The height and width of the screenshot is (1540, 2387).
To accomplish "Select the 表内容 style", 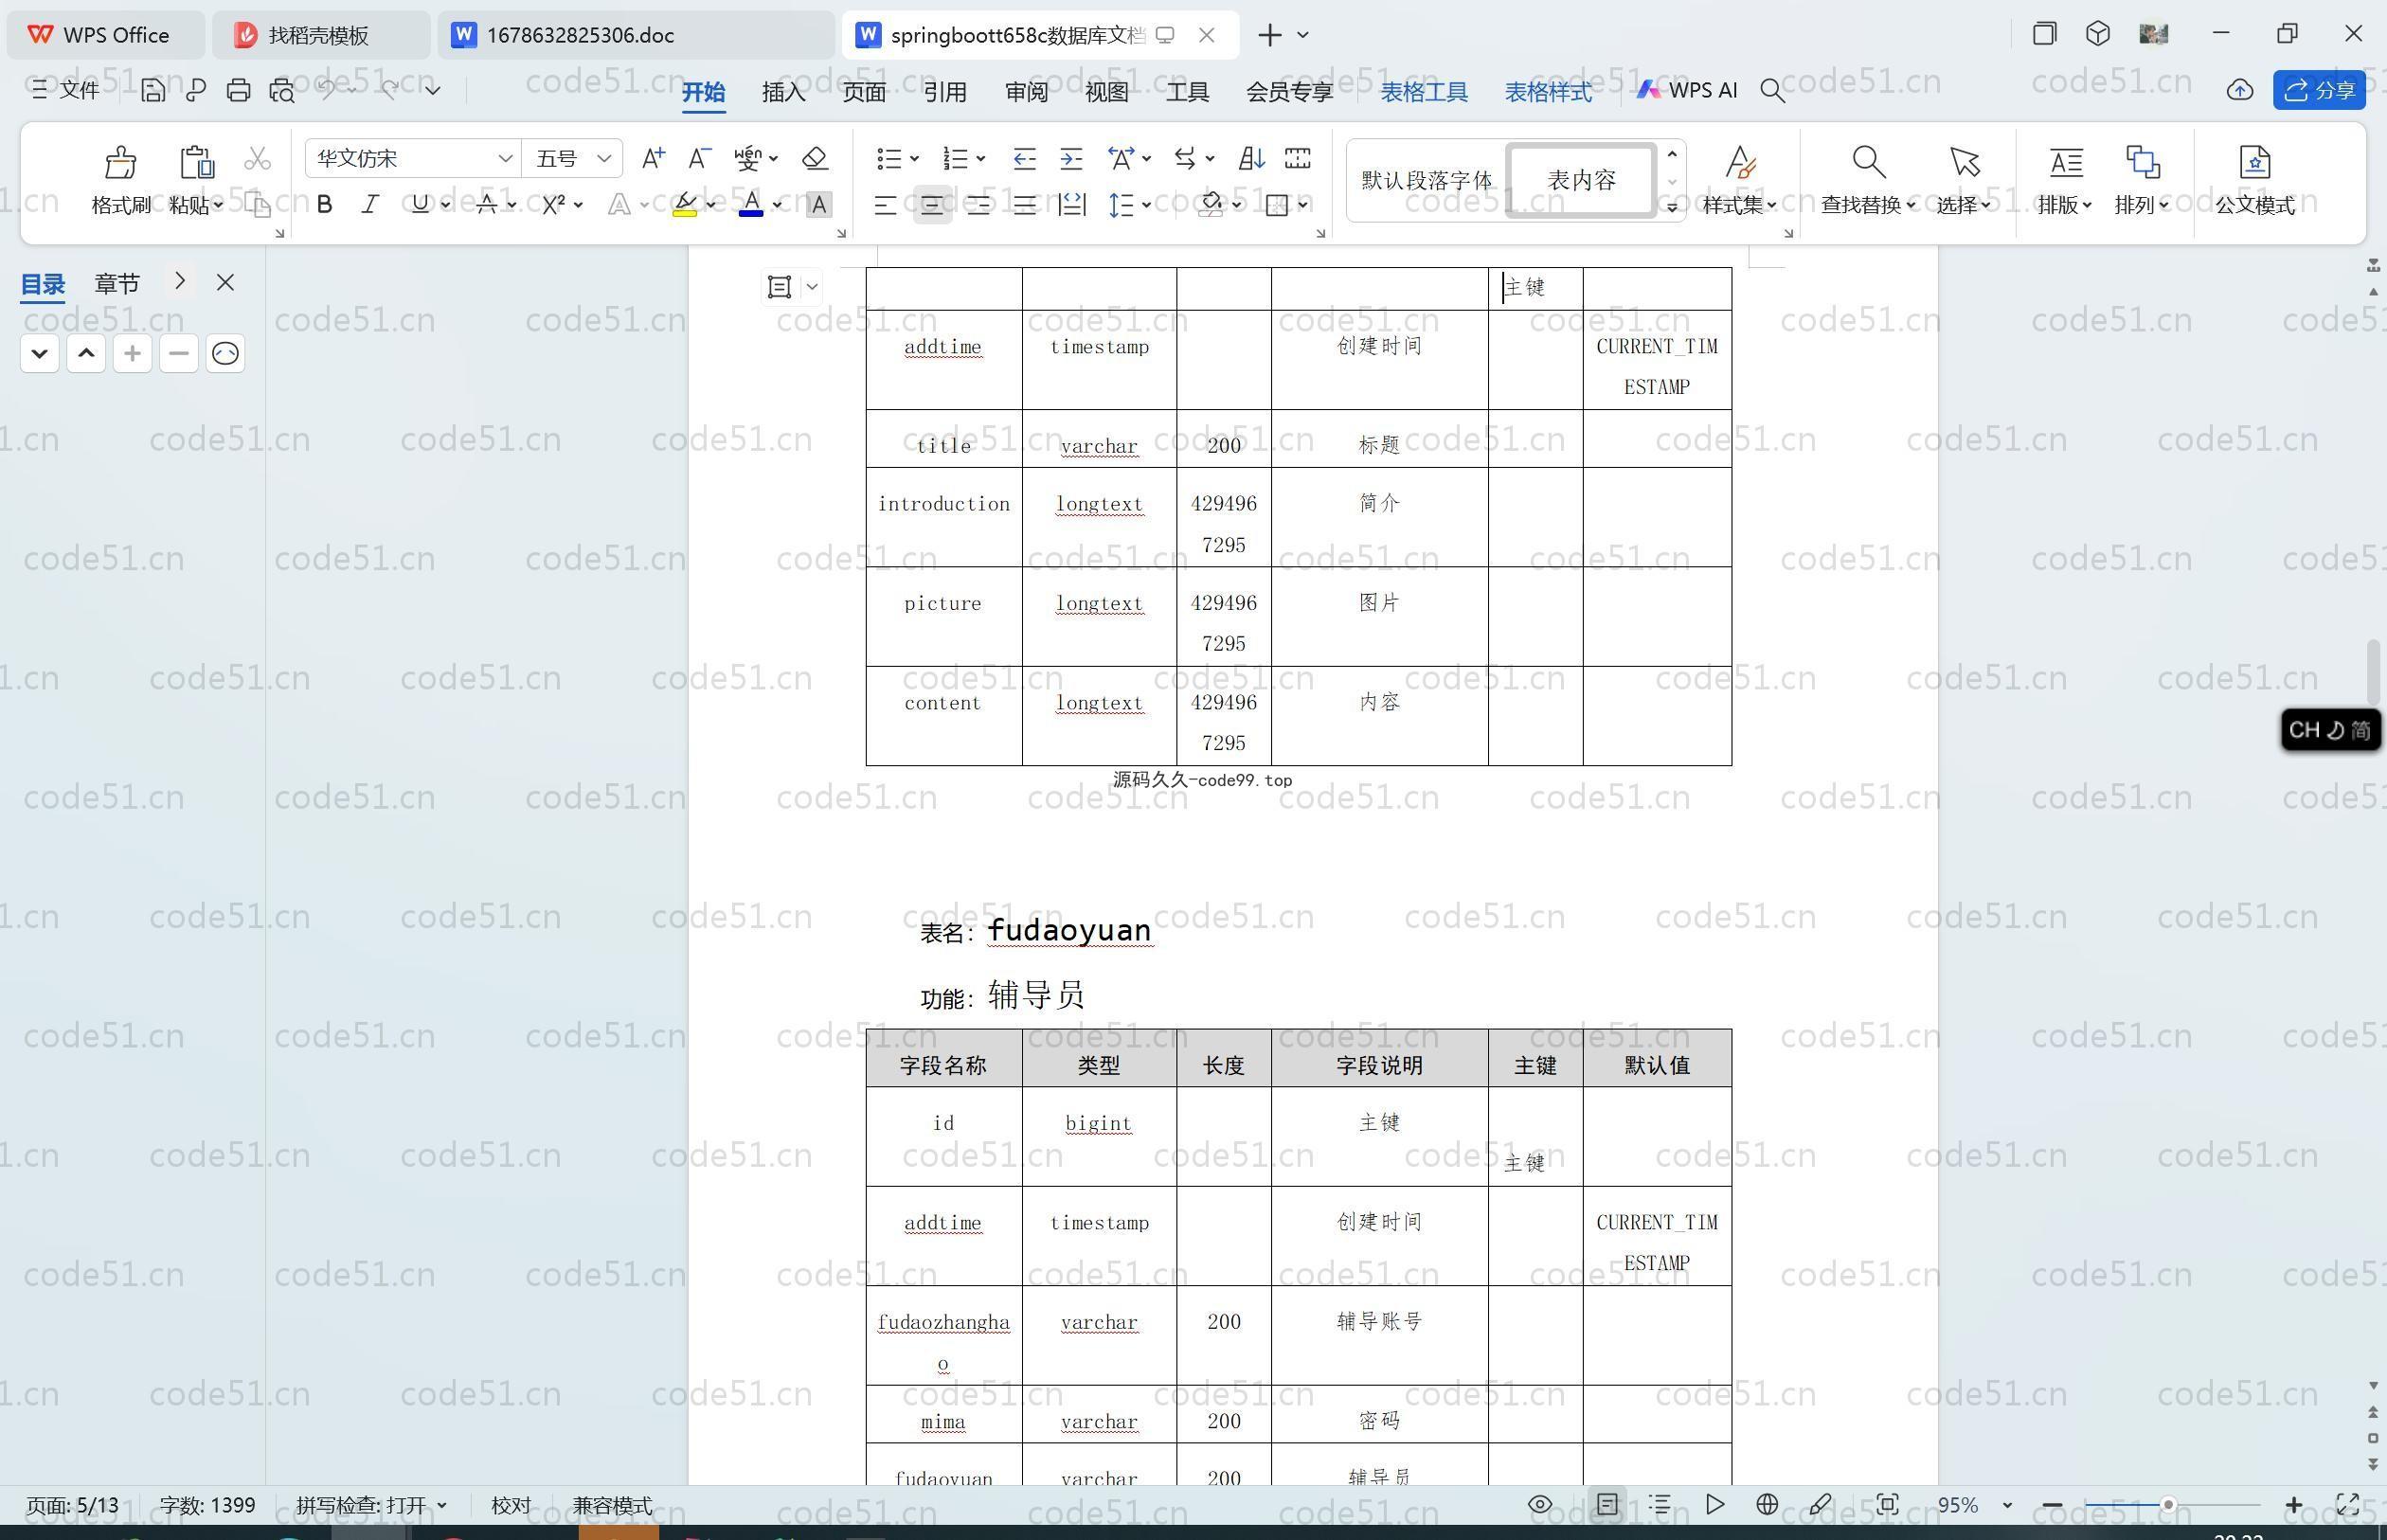I will click(x=1581, y=180).
